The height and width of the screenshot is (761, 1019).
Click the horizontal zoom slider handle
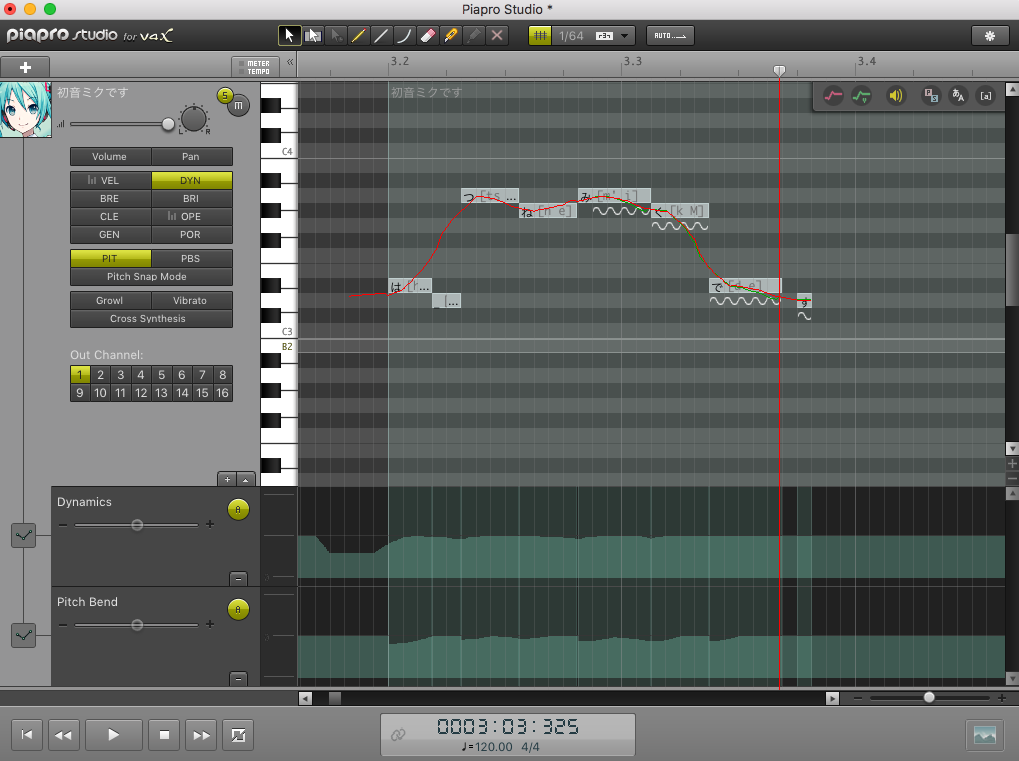click(929, 697)
